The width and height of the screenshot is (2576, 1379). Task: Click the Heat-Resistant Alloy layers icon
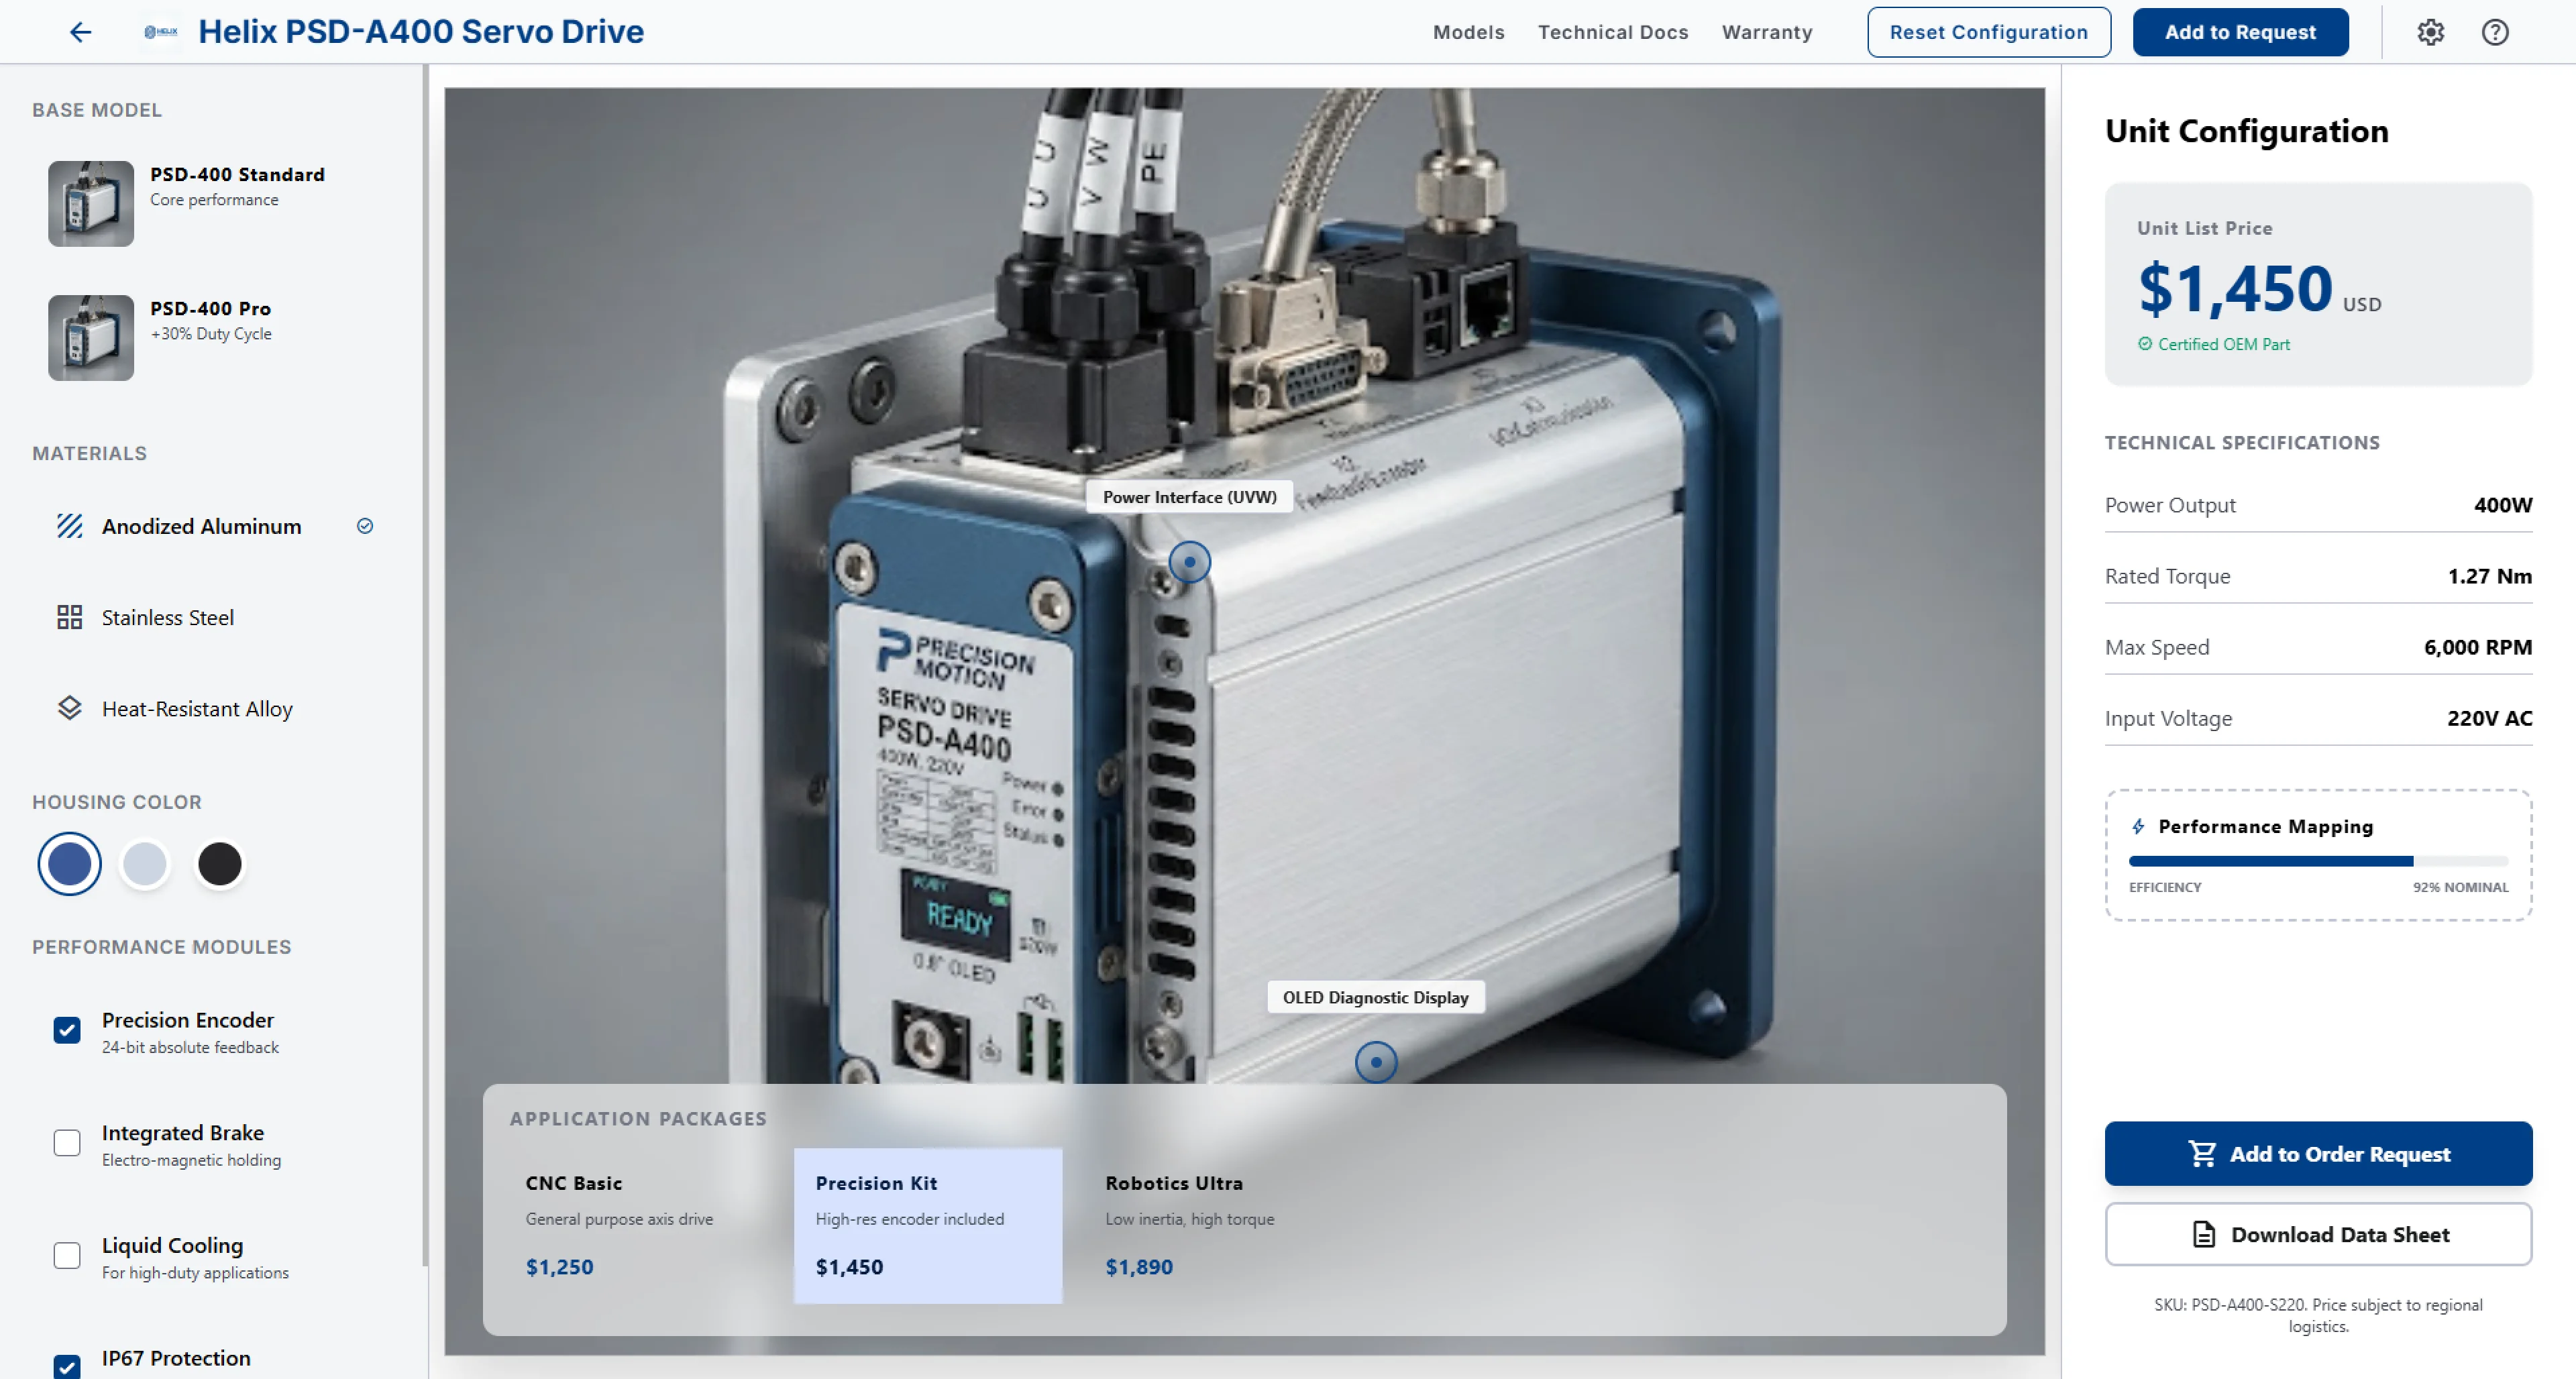click(69, 708)
